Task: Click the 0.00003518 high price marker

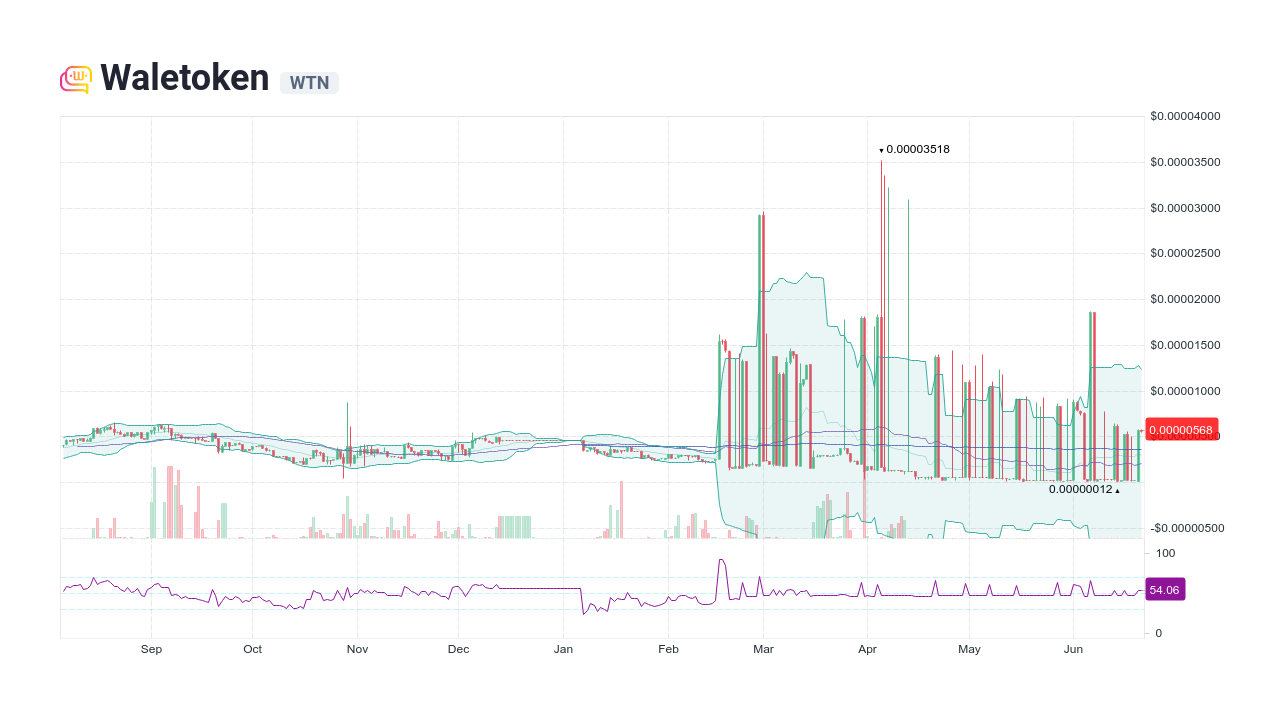Action: coord(915,149)
